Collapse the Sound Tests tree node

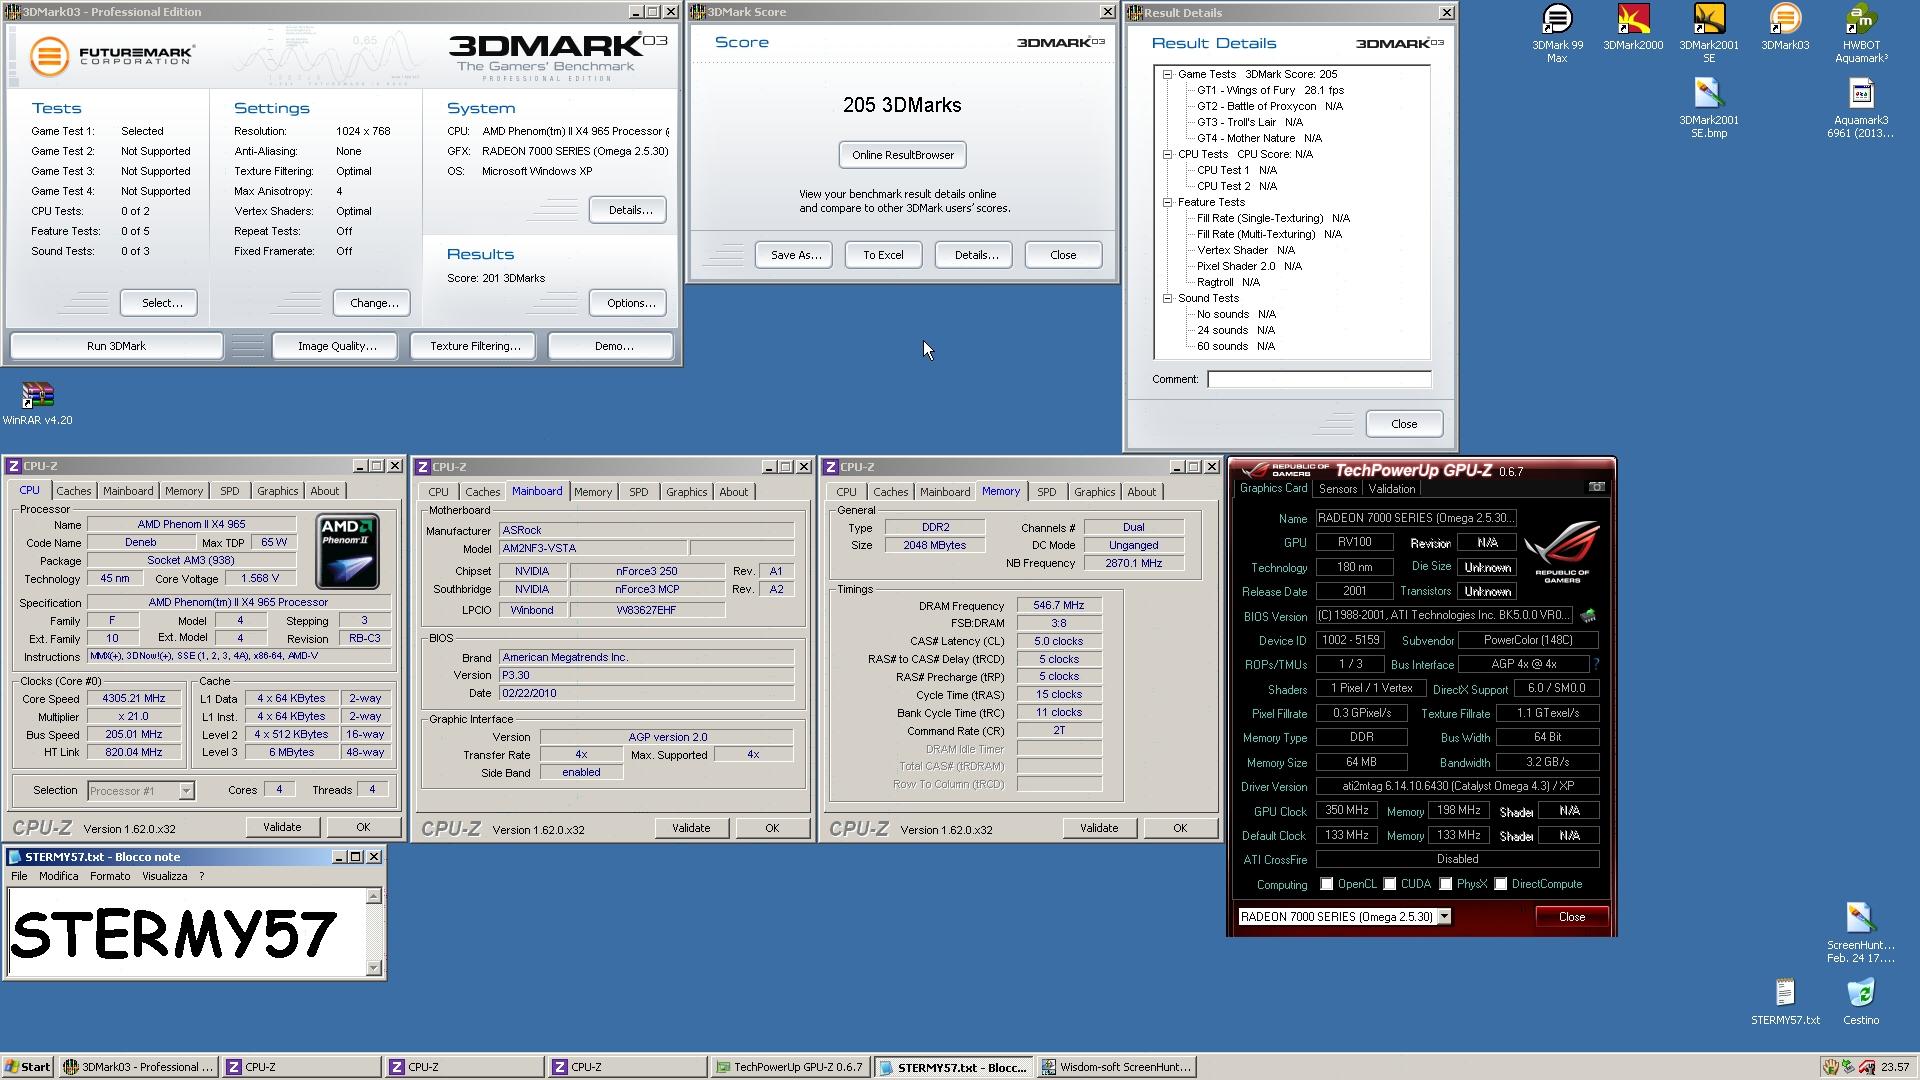[1167, 298]
